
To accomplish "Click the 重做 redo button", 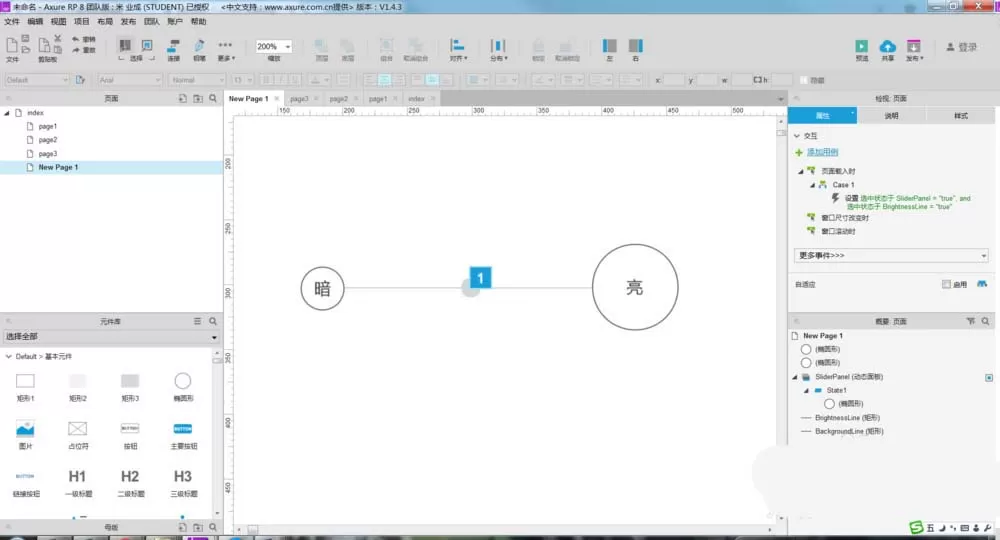I will pos(84,50).
